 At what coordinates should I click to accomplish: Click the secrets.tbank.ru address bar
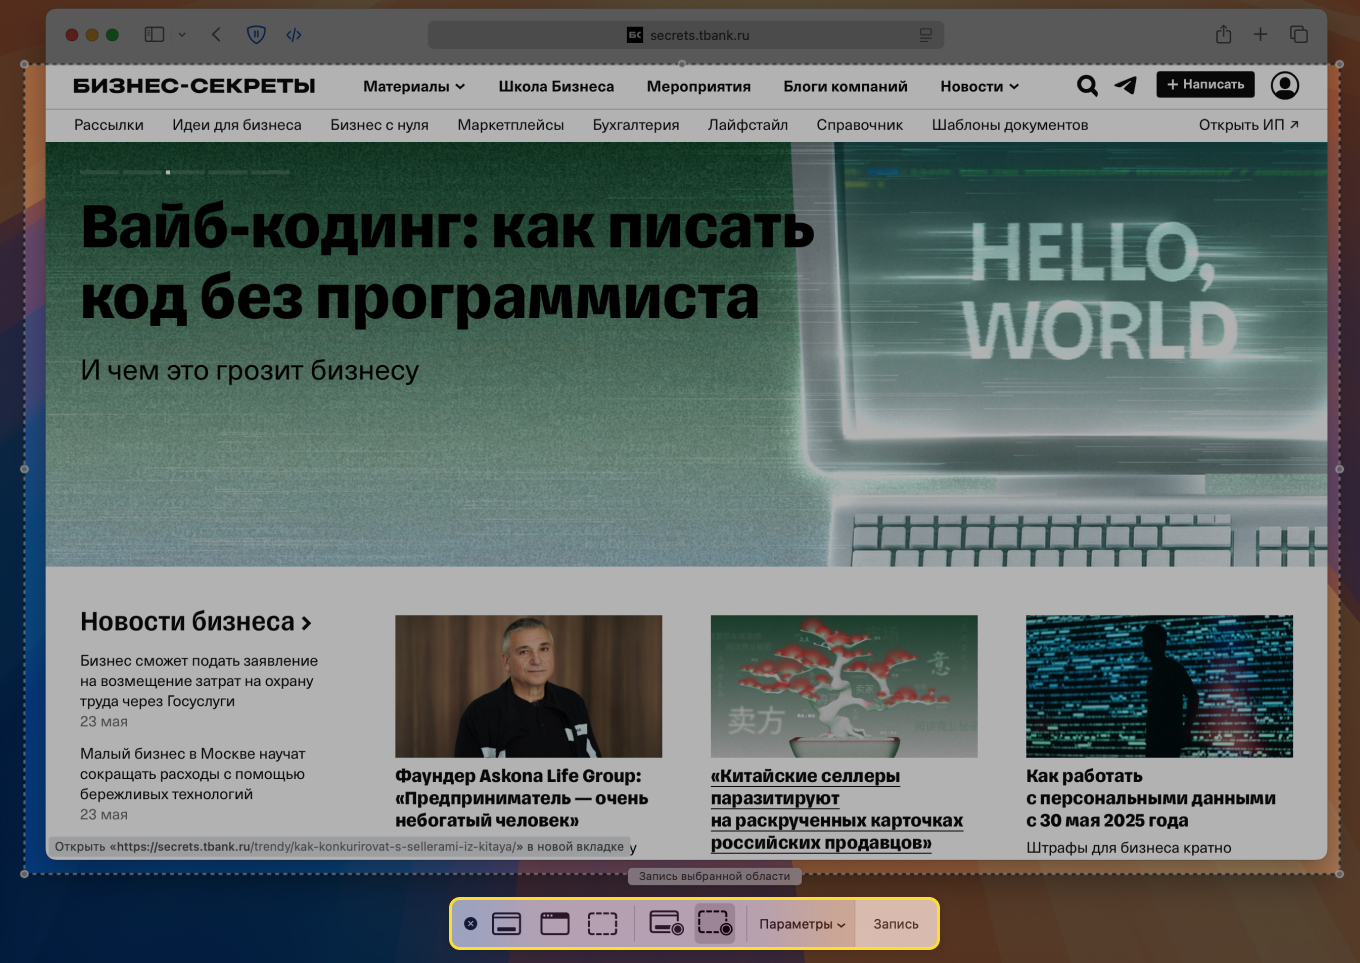[x=686, y=34]
